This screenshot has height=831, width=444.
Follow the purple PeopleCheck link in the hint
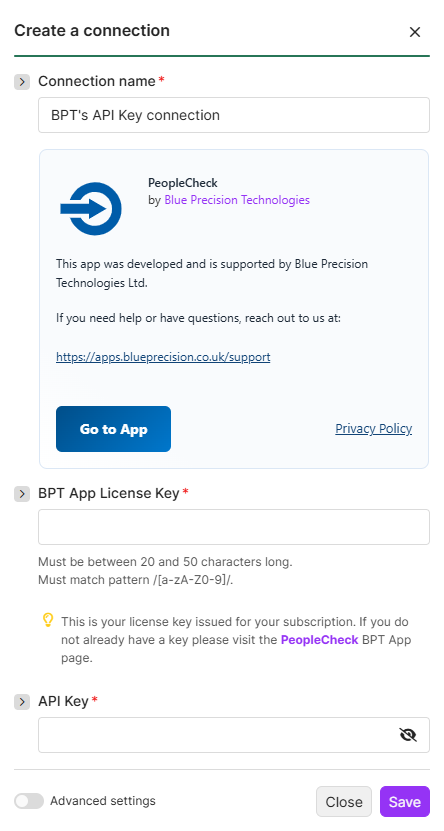319,640
